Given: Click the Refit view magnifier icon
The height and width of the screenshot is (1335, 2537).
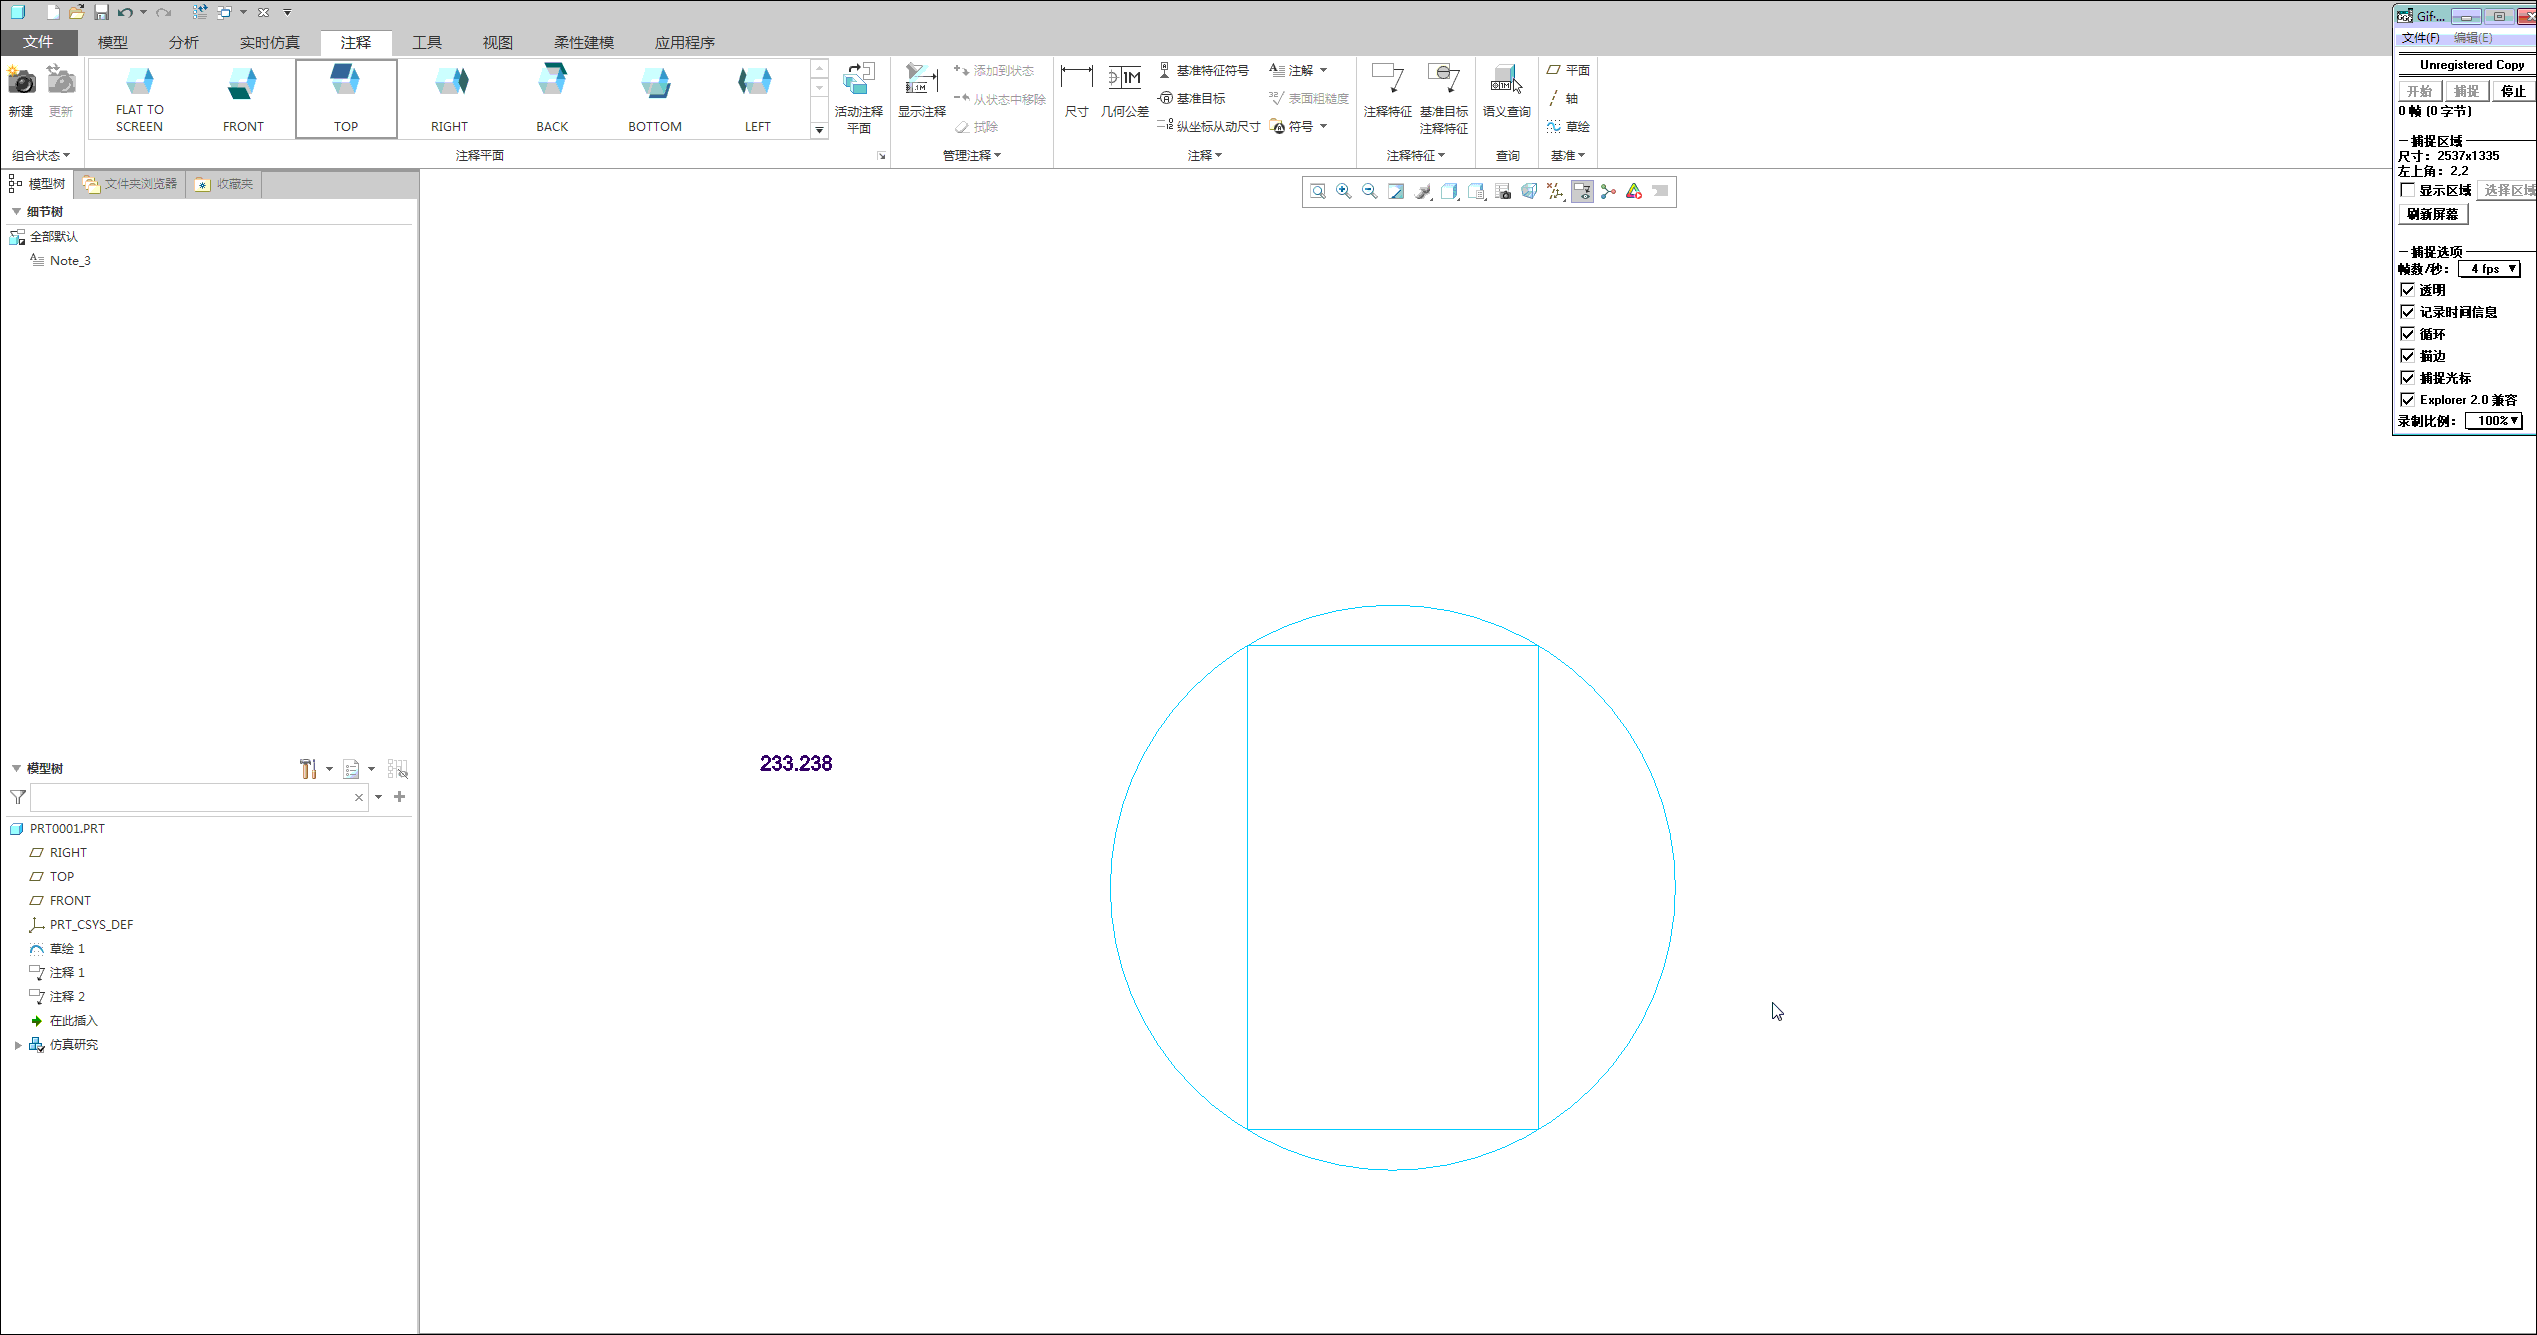Looking at the screenshot, I should (1318, 191).
